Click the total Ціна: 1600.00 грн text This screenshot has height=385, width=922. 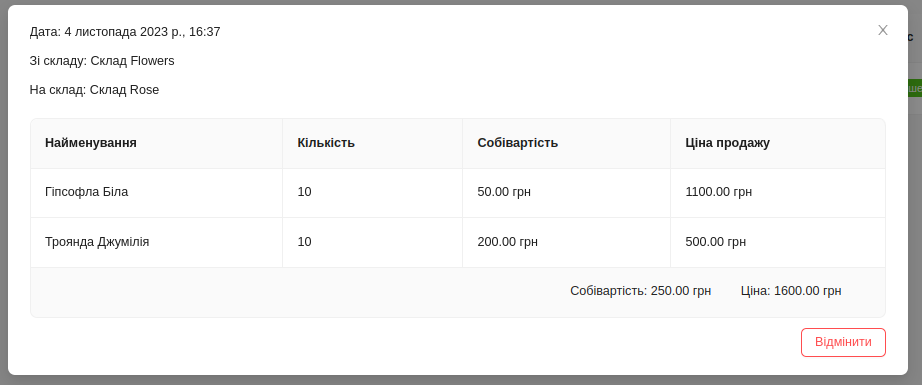pos(791,291)
